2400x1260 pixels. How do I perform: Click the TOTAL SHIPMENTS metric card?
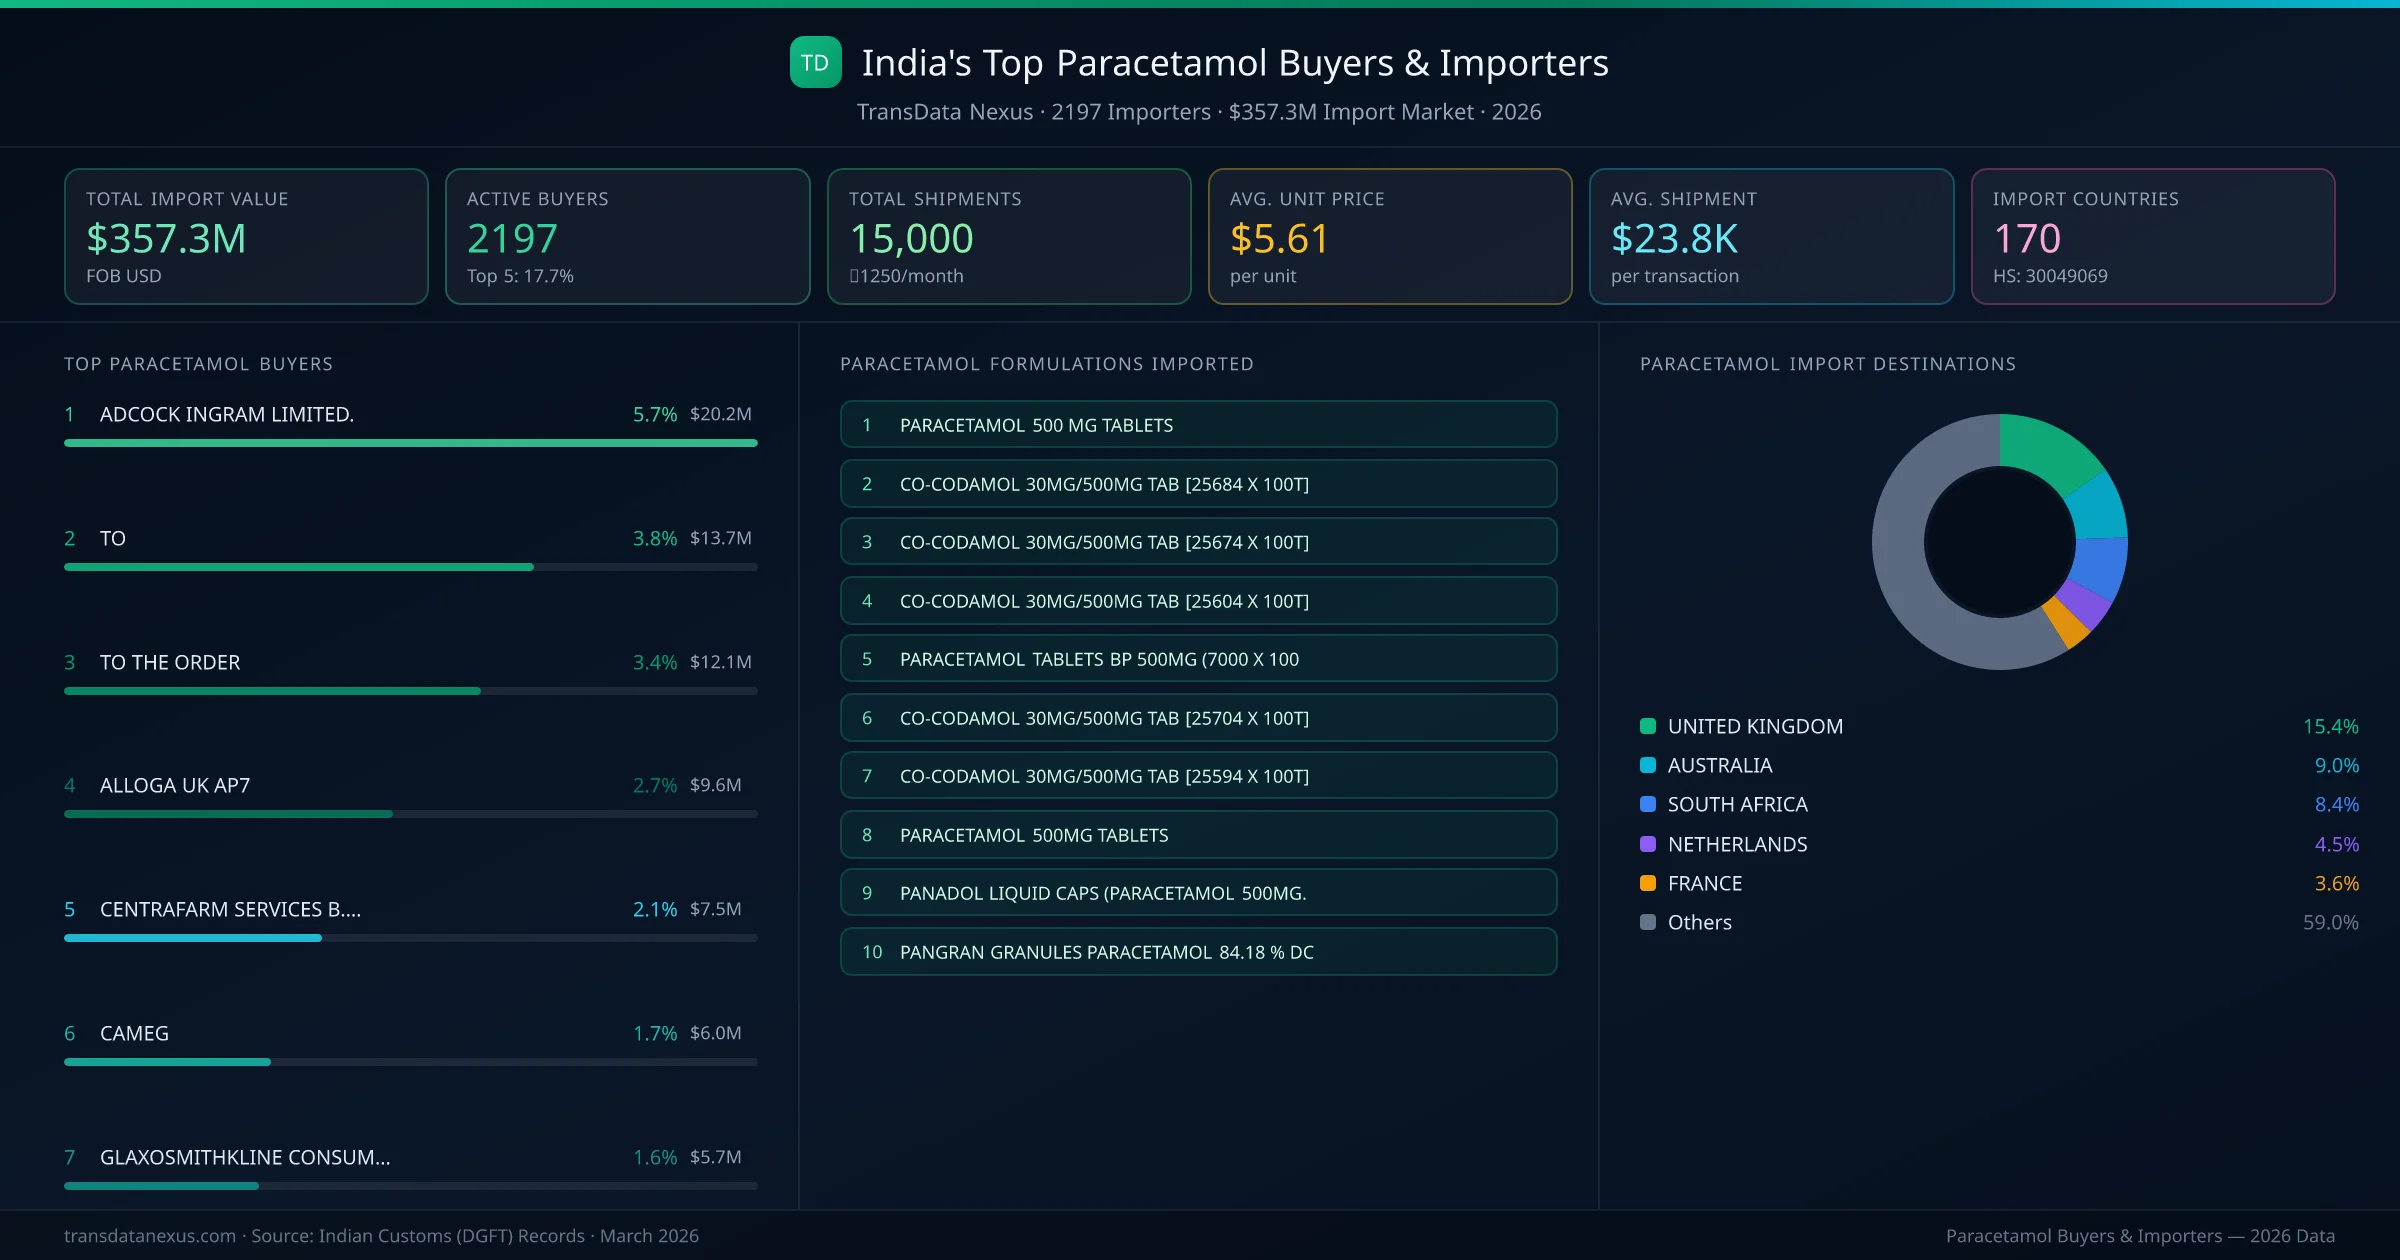pyautogui.click(x=1008, y=236)
